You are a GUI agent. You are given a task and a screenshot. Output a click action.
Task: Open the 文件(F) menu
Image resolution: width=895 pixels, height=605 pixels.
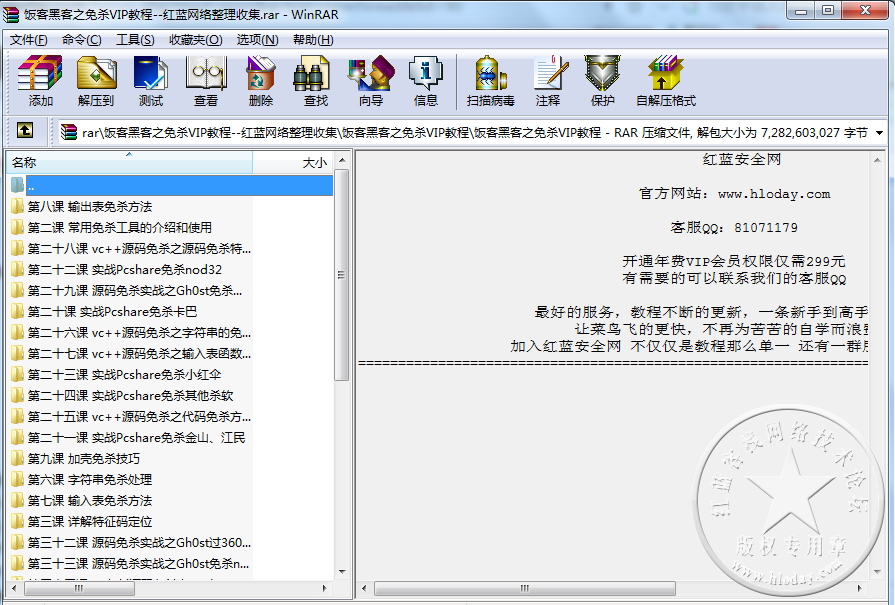point(29,40)
